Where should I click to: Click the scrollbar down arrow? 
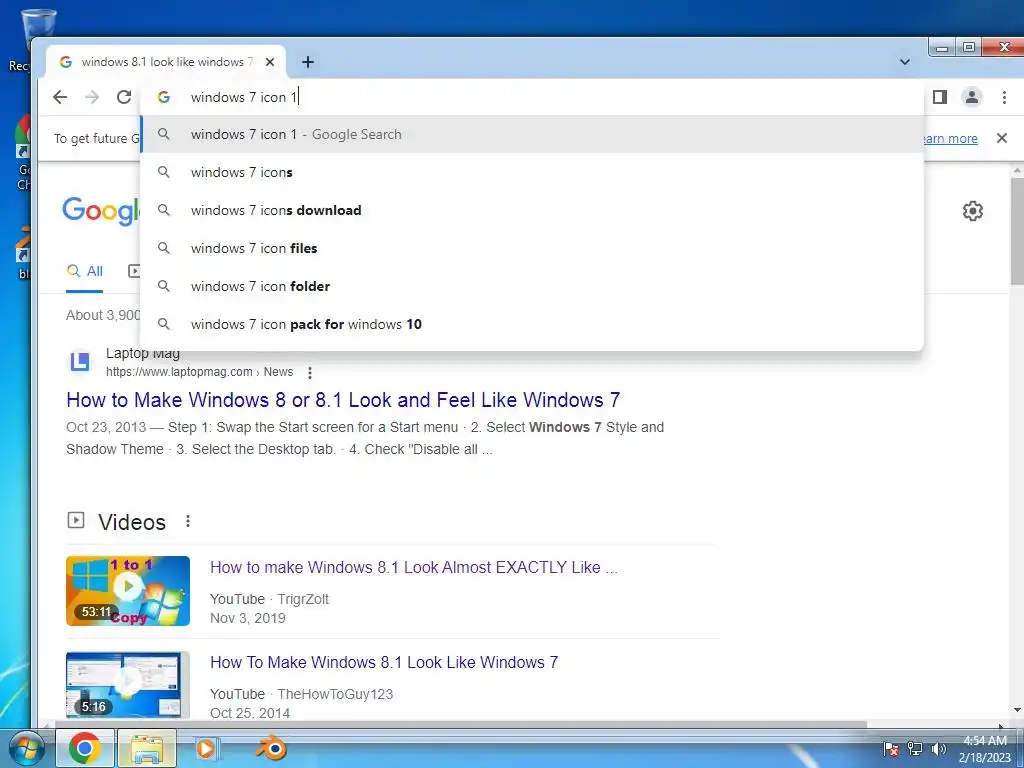coord(1017,710)
